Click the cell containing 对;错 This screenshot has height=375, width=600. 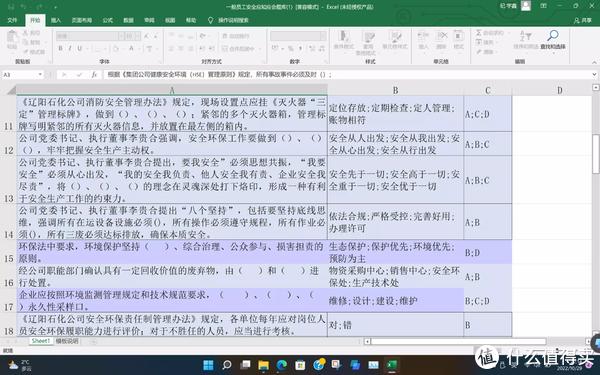395,325
